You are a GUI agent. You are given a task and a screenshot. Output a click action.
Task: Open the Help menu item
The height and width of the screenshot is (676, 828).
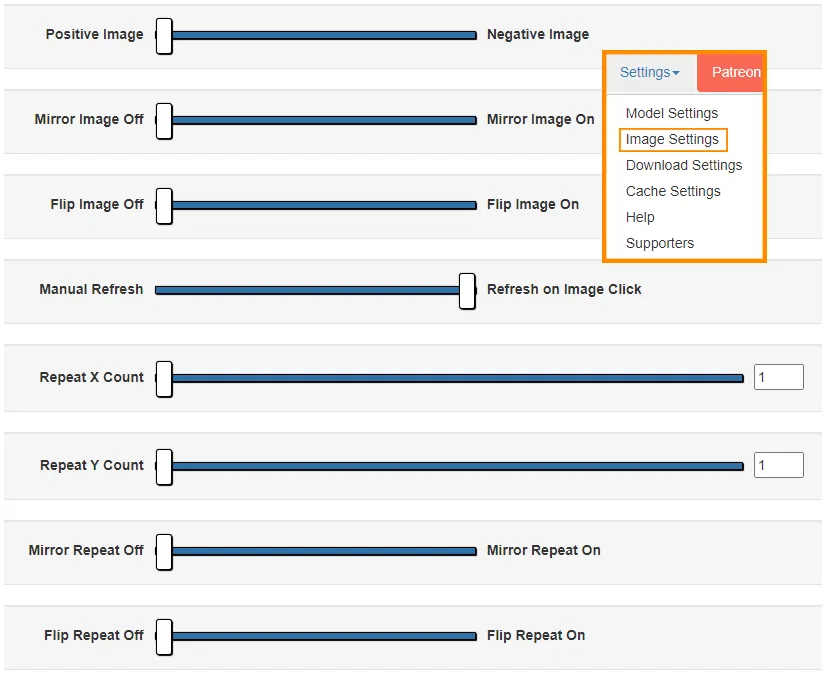pos(640,217)
